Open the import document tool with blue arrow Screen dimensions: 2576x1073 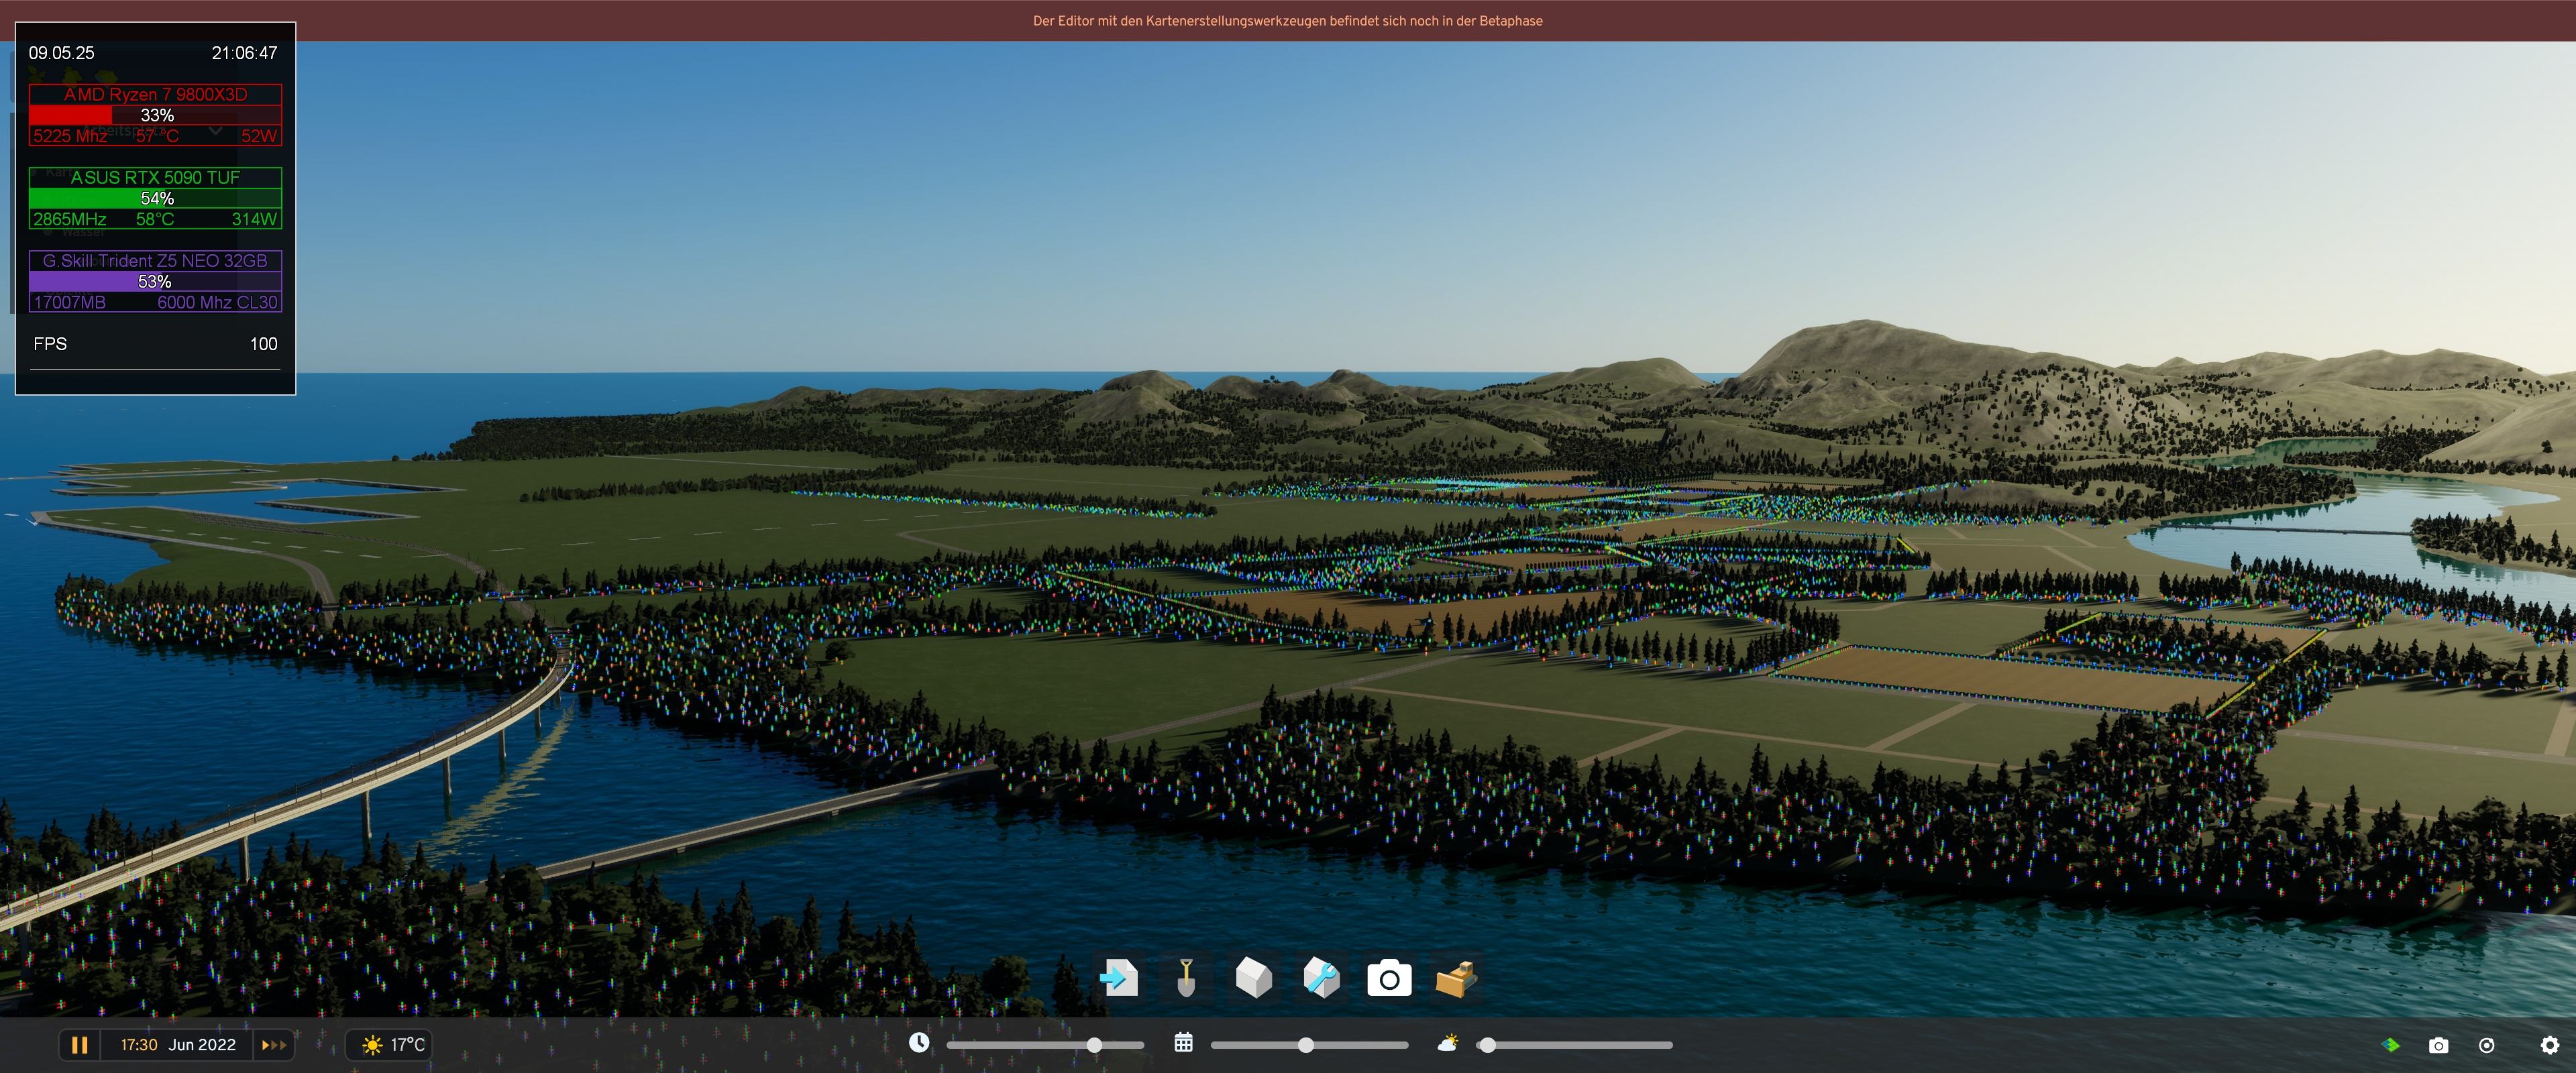(x=1118, y=977)
